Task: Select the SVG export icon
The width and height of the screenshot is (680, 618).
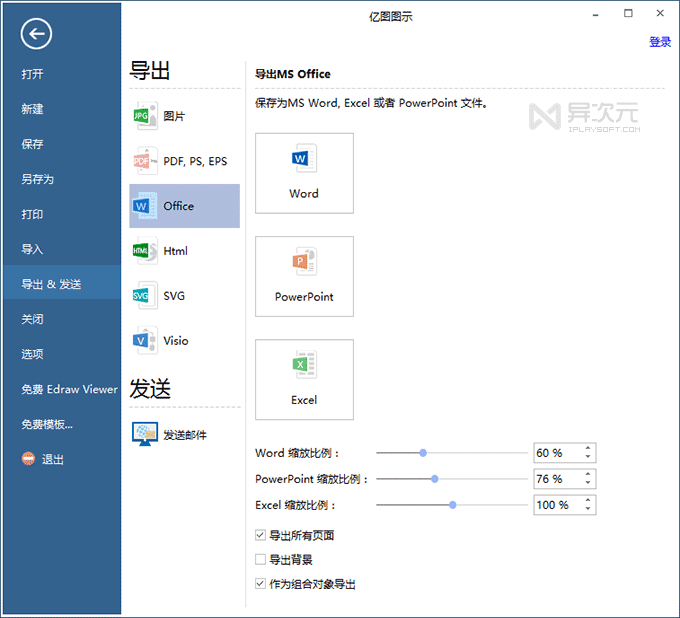Action: (x=145, y=296)
